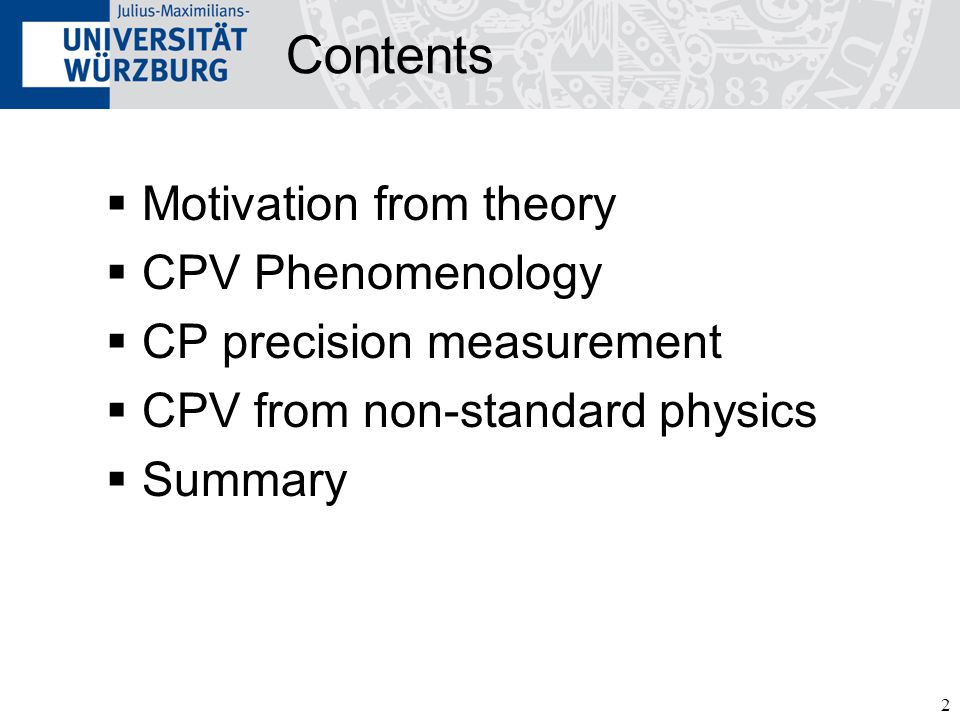Click the blue block left of logo
The image size is (960, 720).
(54, 54)
